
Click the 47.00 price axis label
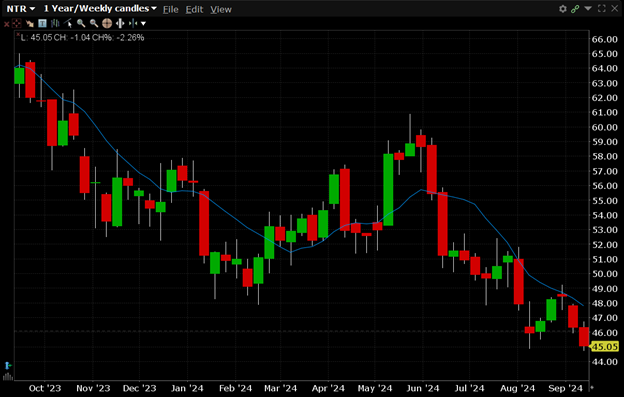tap(604, 317)
